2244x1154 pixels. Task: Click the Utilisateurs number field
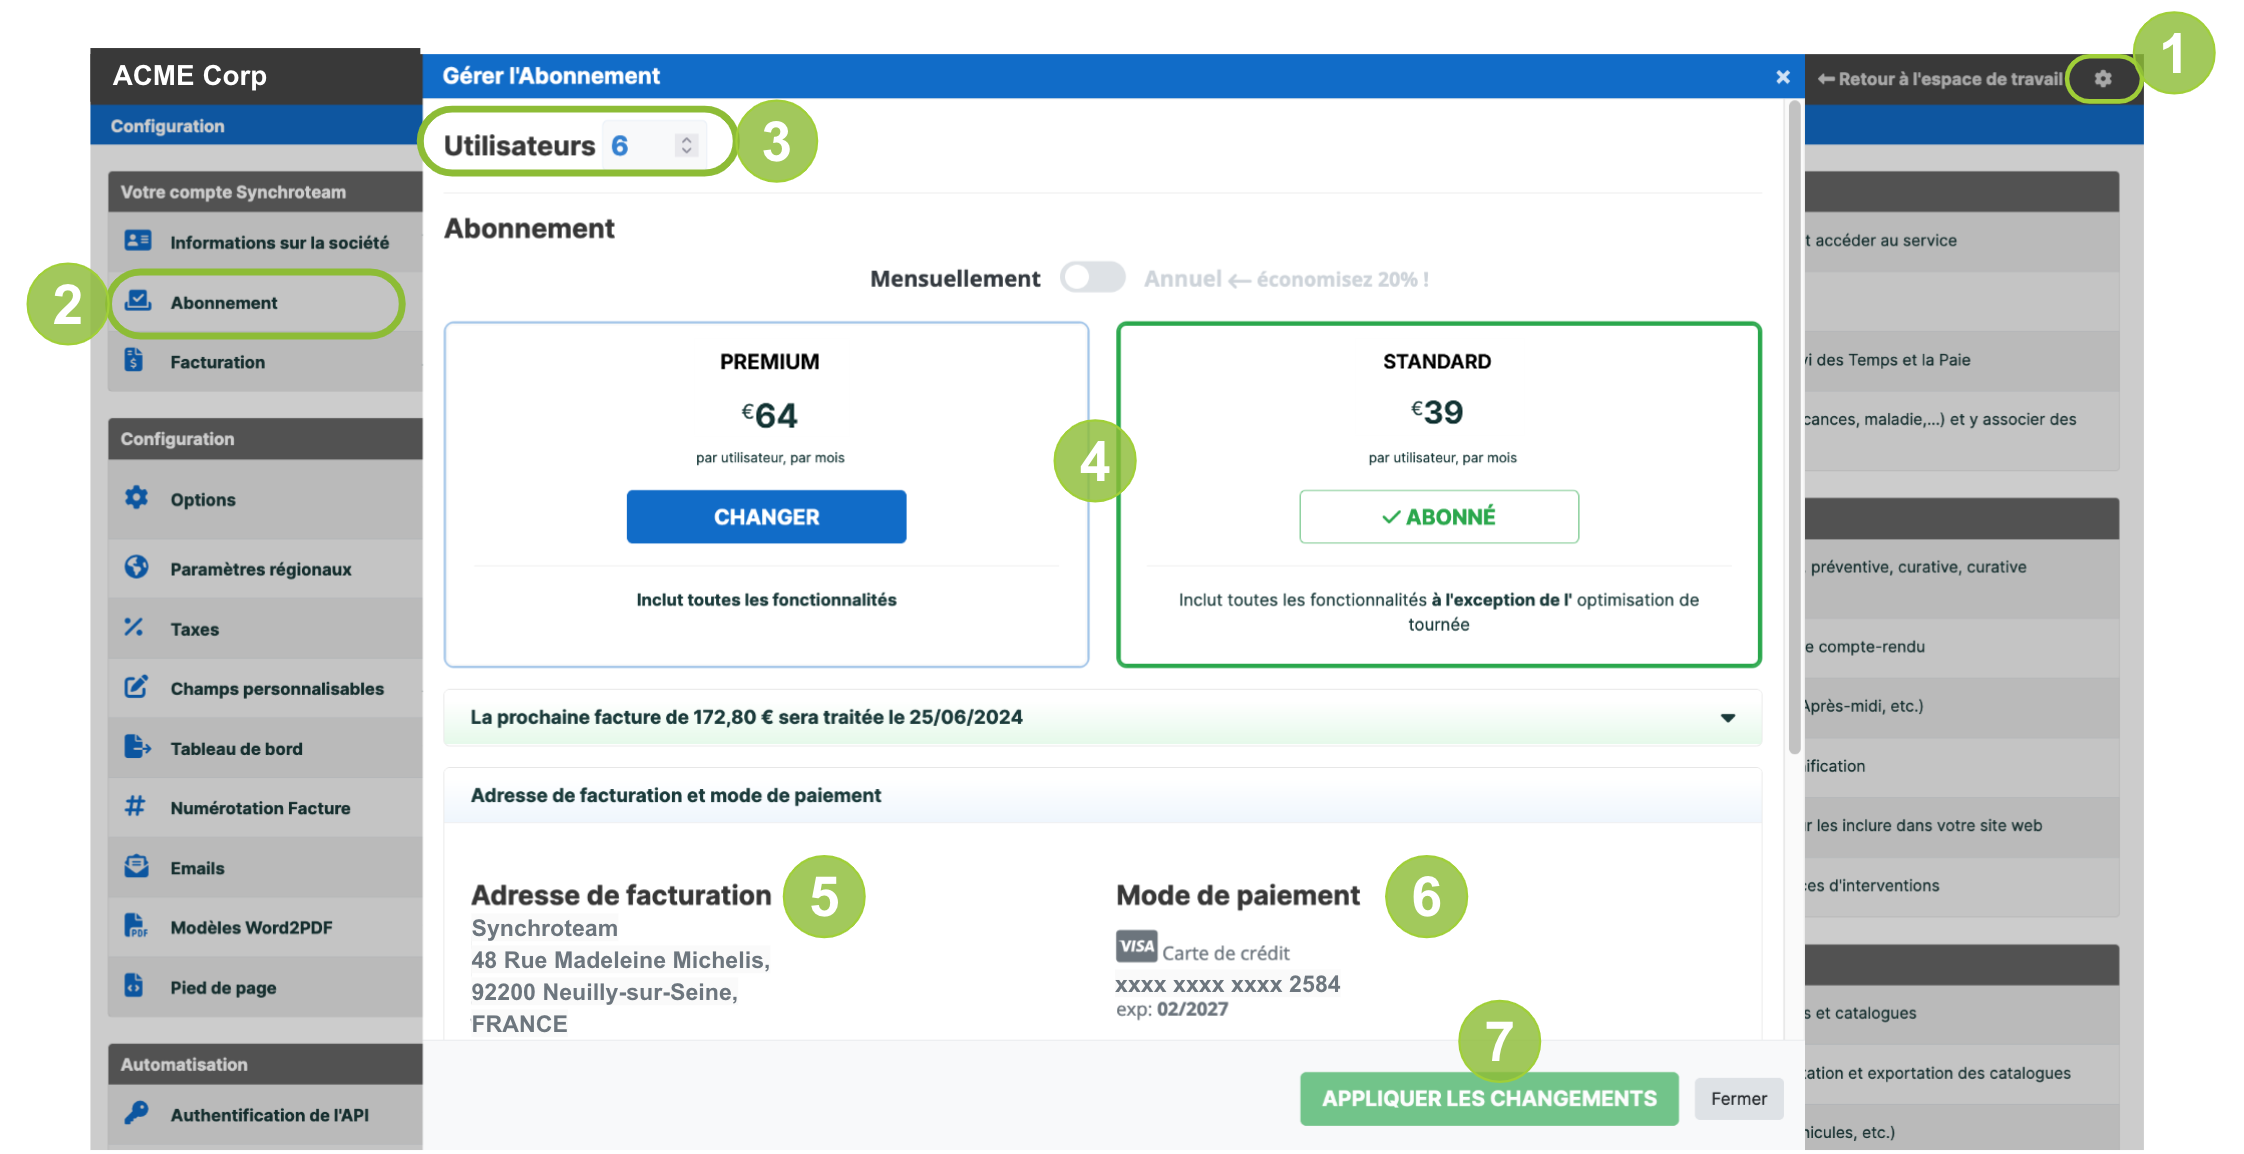(653, 146)
